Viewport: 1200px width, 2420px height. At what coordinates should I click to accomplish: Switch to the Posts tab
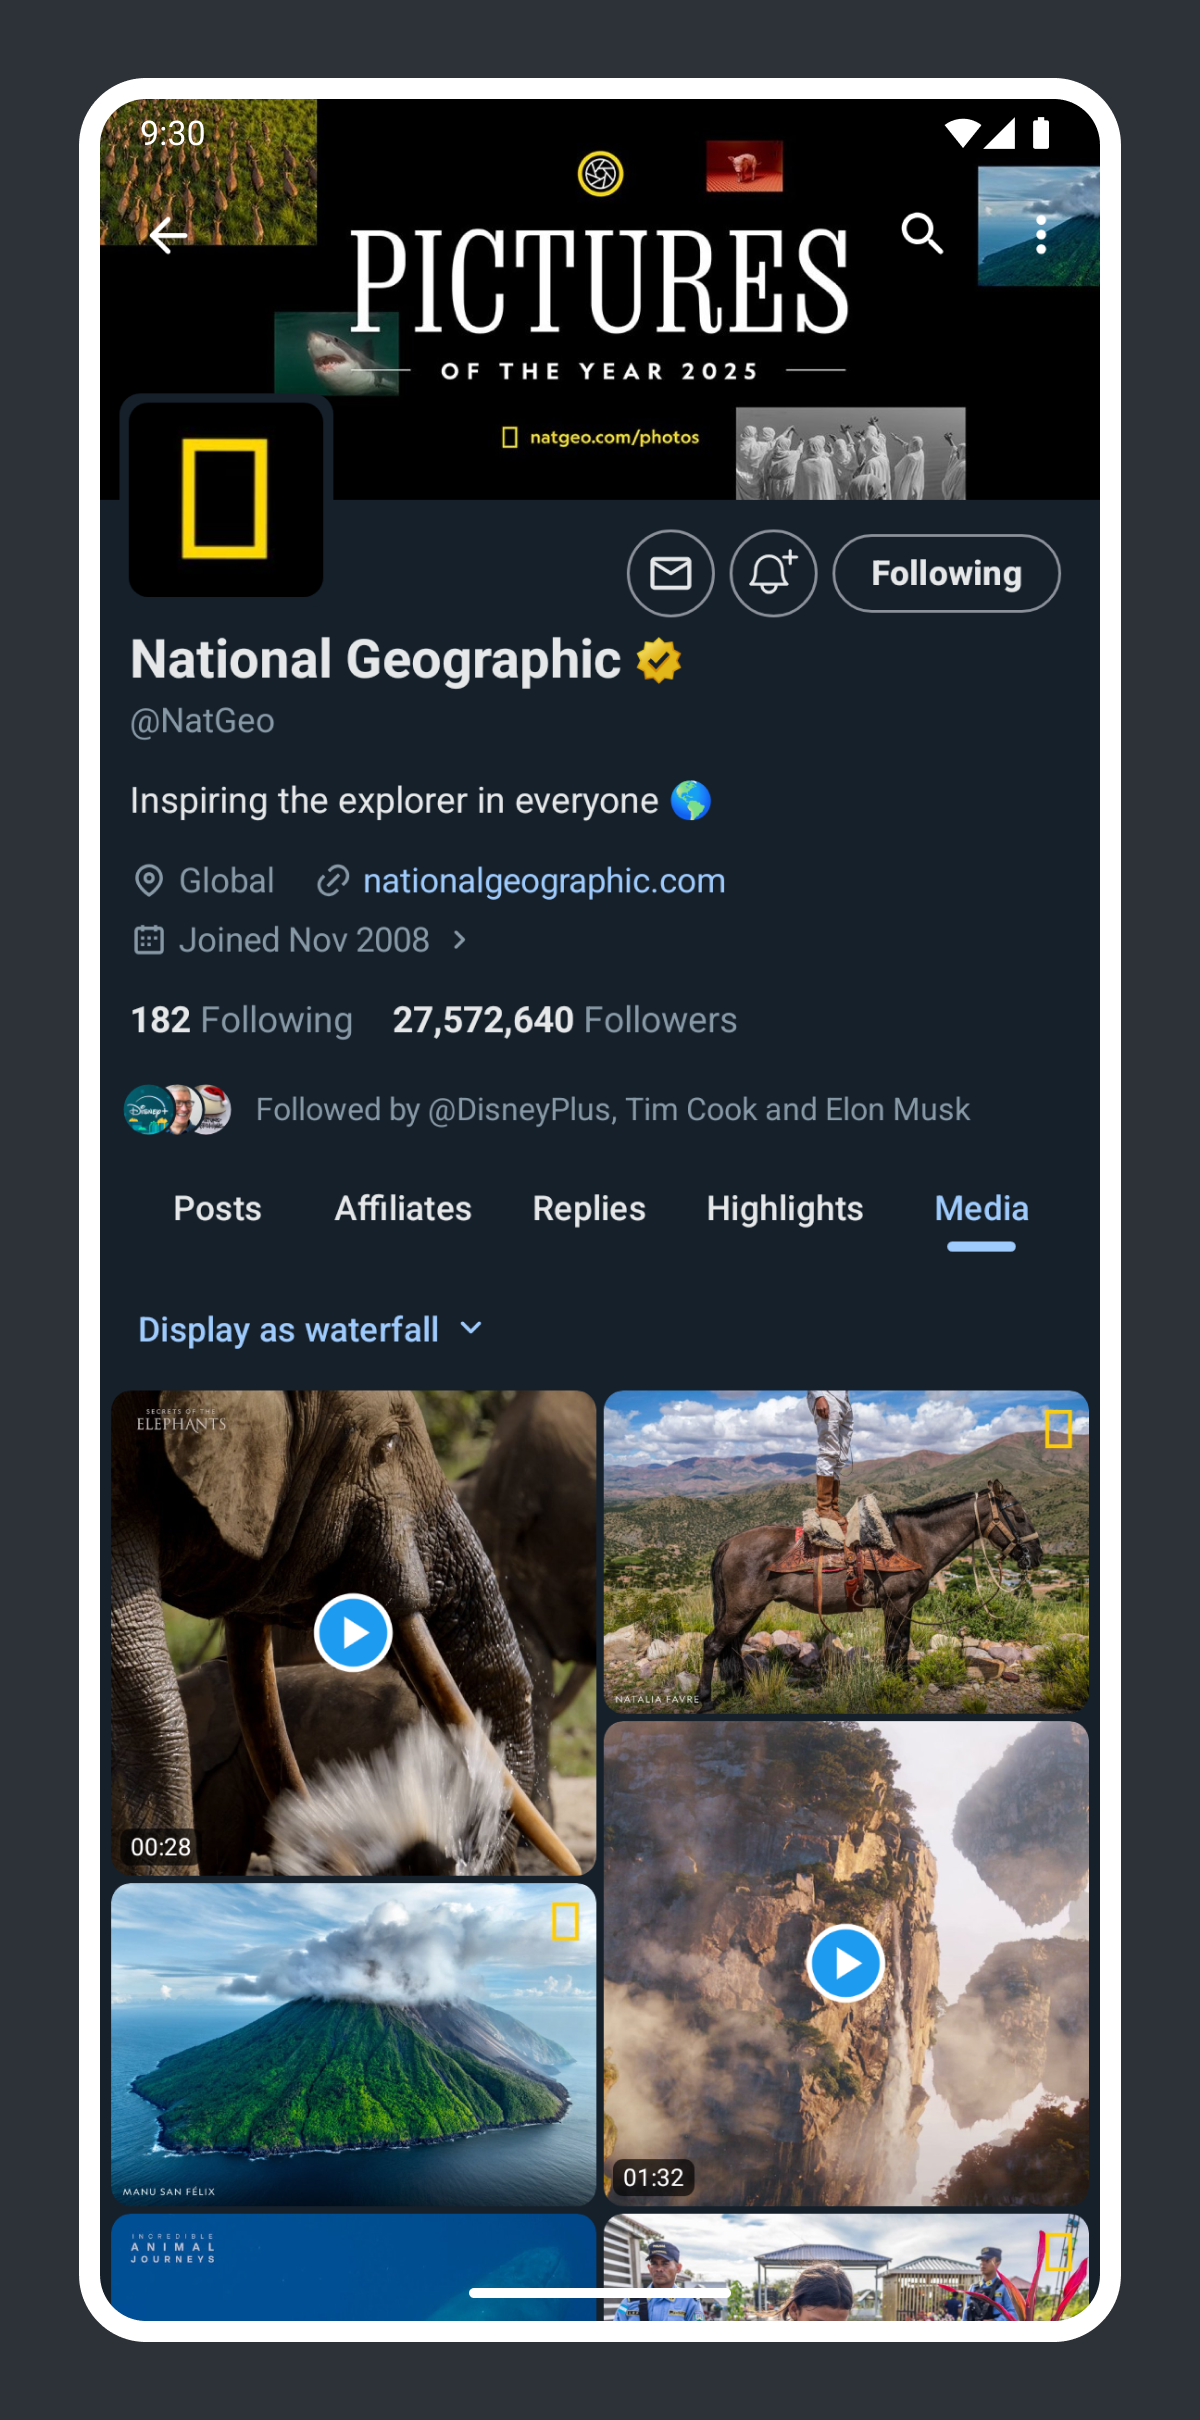(217, 1208)
